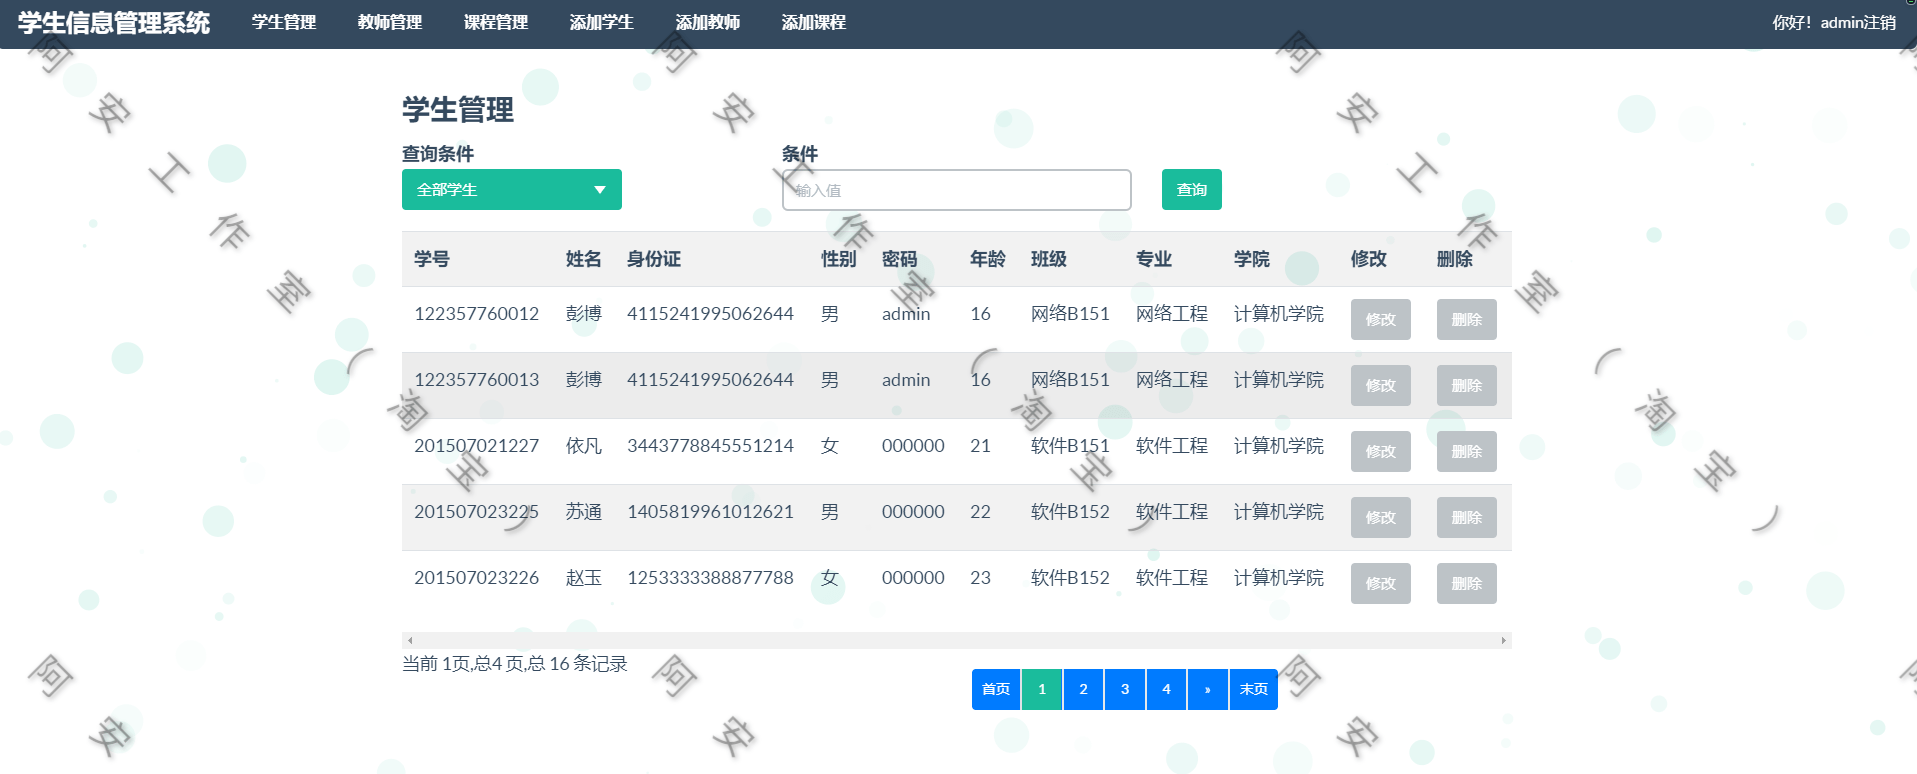
Task: Click the 当前 1页,总4 页 record summary text
Action: click(x=515, y=664)
